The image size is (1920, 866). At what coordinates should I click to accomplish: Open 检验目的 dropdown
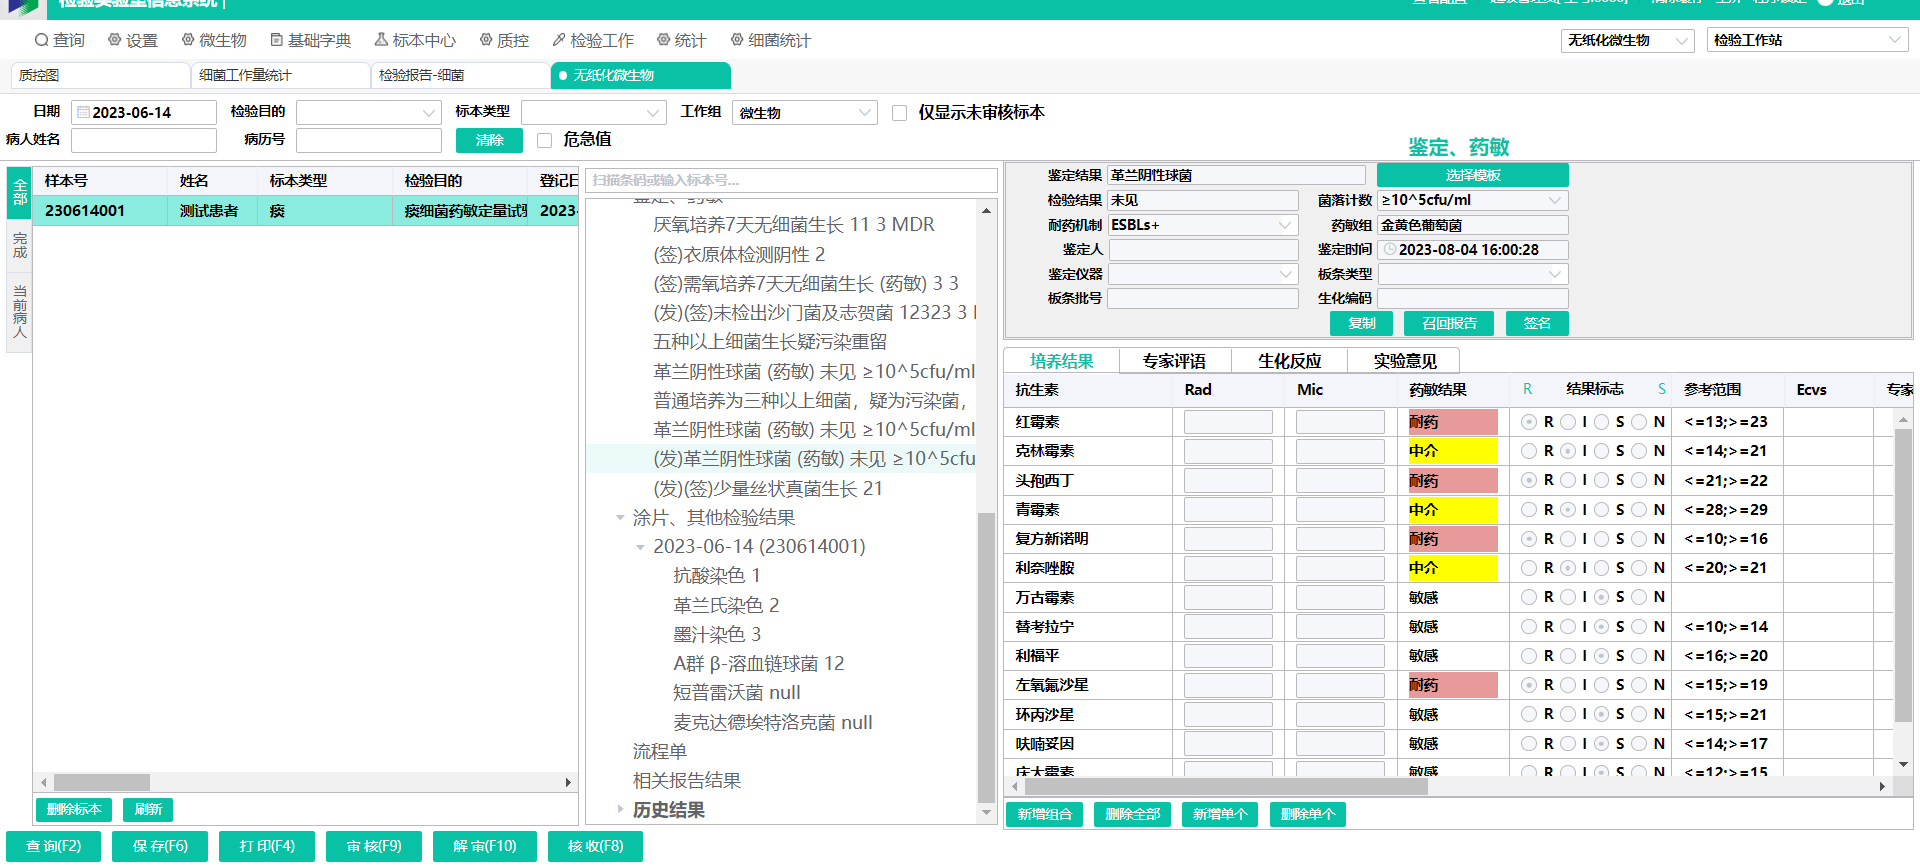click(368, 113)
